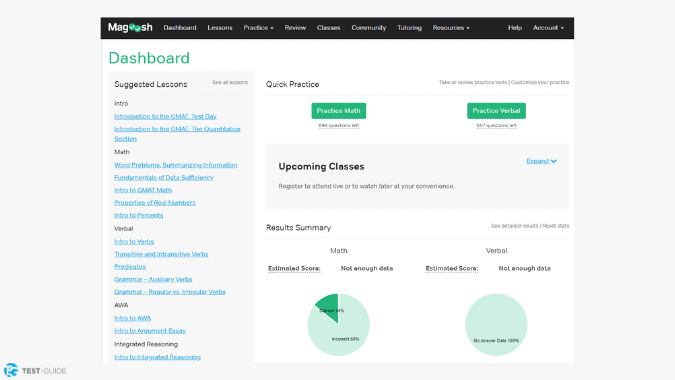Open Intro to Argument Essay lesson

click(150, 331)
